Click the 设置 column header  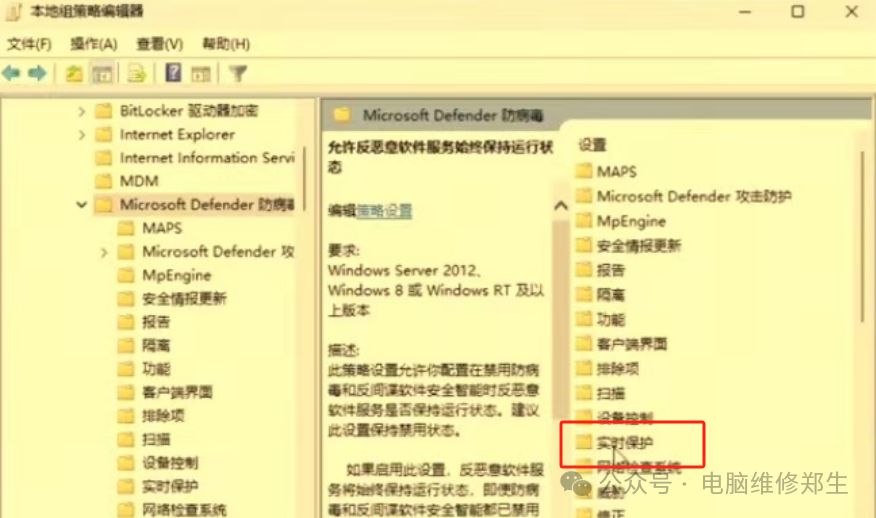click(x=592, y=145)
